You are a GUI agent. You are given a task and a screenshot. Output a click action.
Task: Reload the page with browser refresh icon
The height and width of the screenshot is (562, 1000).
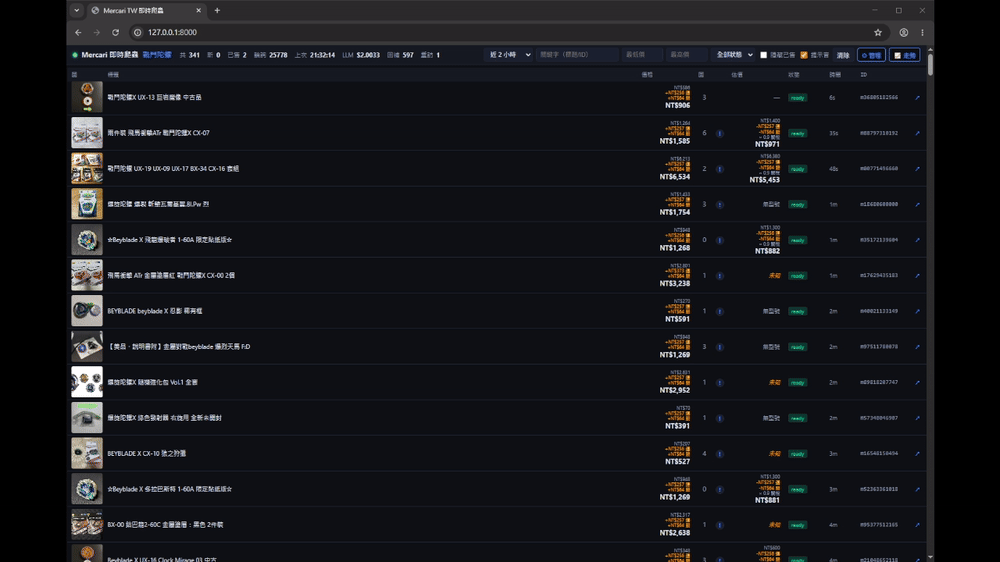(x=115, y=33)
